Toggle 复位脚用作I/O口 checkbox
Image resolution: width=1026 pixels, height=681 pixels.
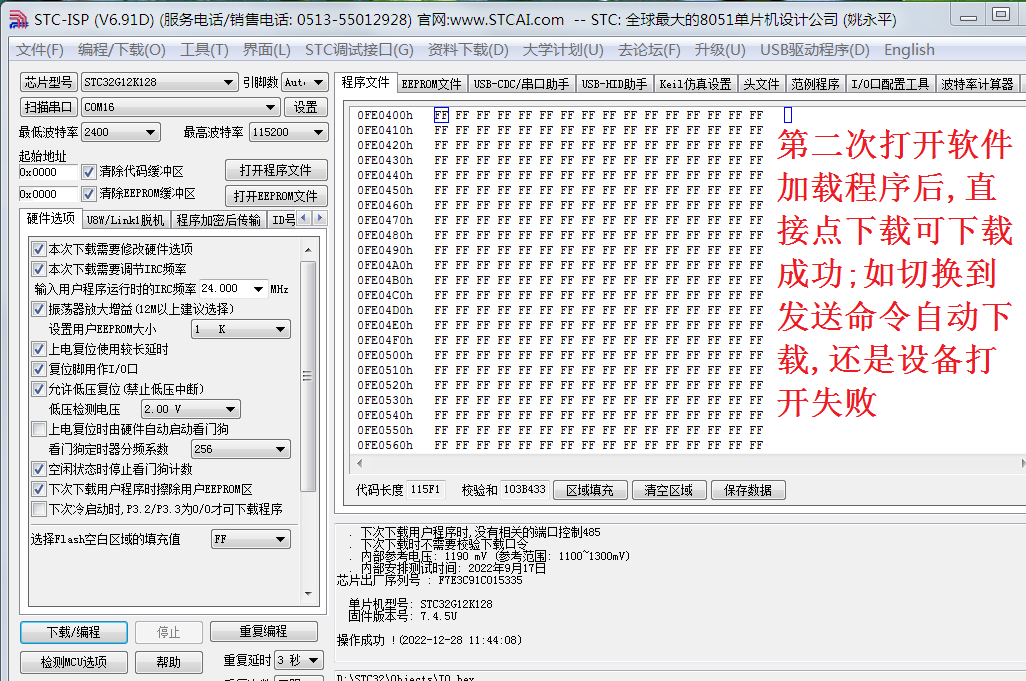(x=39, y=369)
